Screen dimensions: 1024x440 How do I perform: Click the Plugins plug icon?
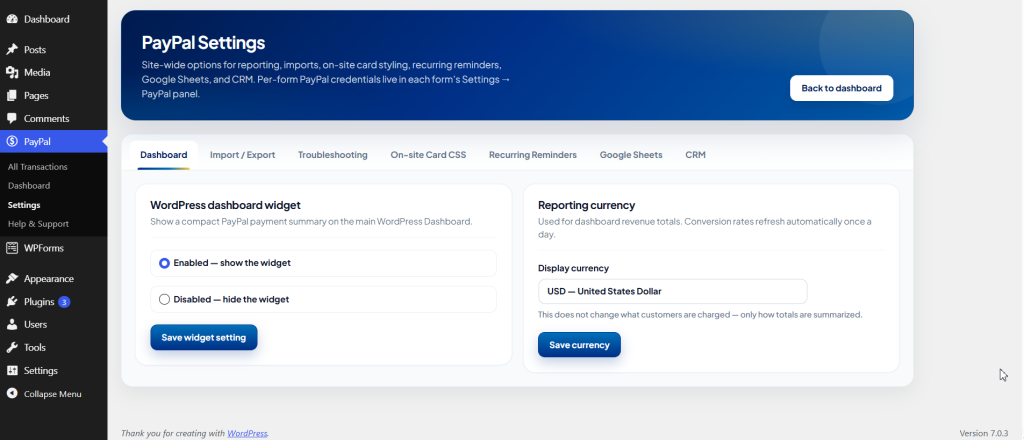click(12, 302)
